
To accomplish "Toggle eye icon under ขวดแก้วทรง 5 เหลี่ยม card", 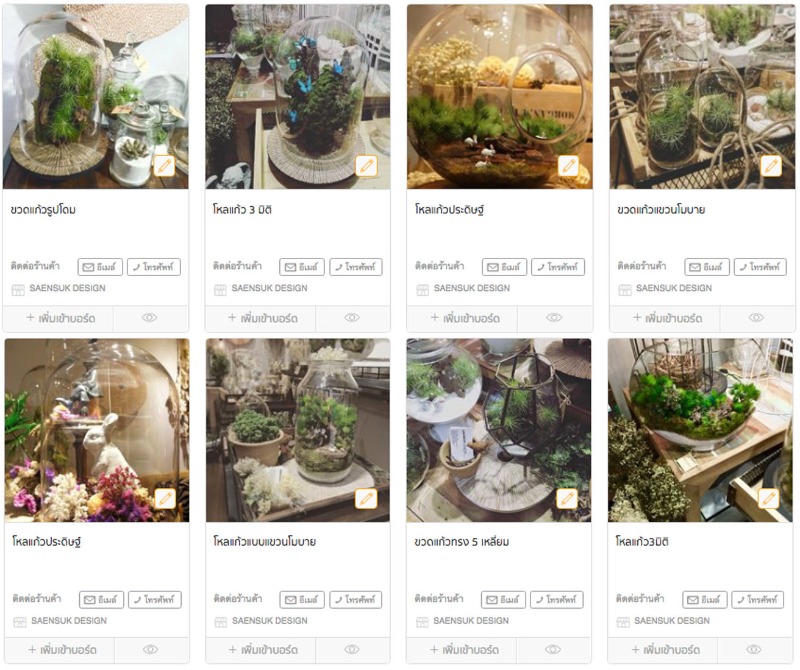I will [x=553, y=650].
